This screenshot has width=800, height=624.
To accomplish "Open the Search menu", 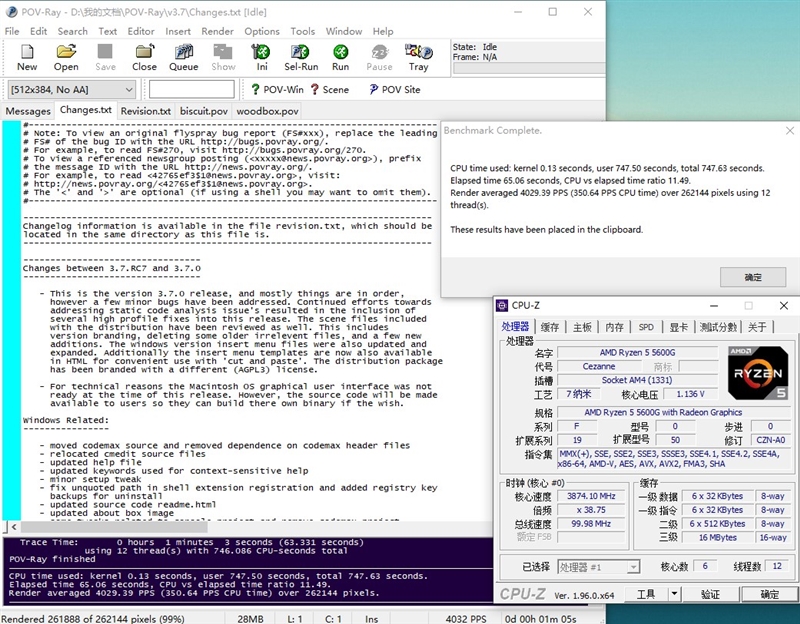I will (72, 31).
